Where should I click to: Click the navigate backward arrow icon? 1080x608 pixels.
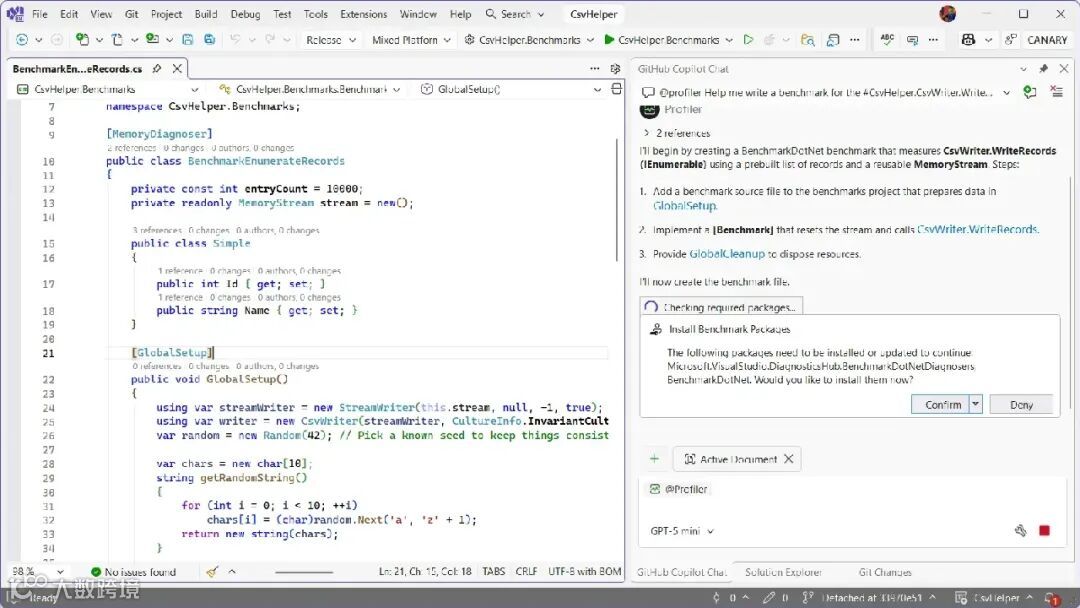click(x=21, y=40)
